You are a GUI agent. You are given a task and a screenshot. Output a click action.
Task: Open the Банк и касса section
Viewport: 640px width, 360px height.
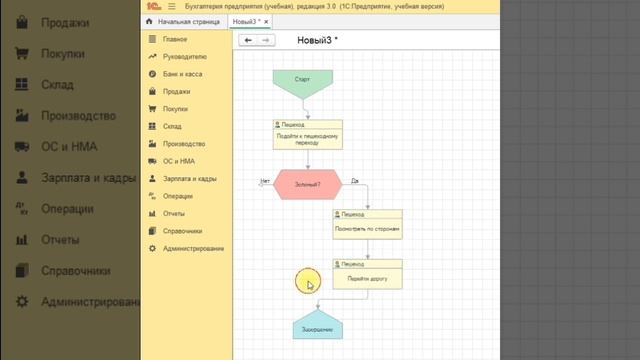[x=182, y=74]
